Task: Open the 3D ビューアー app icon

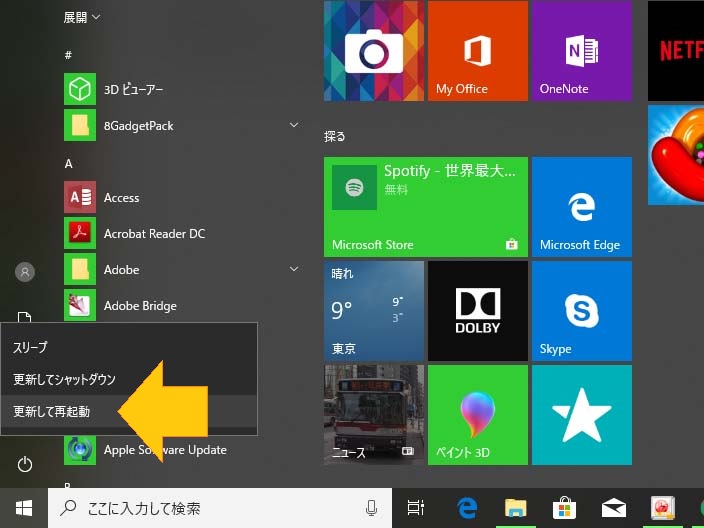Action: tap(80, 89)
